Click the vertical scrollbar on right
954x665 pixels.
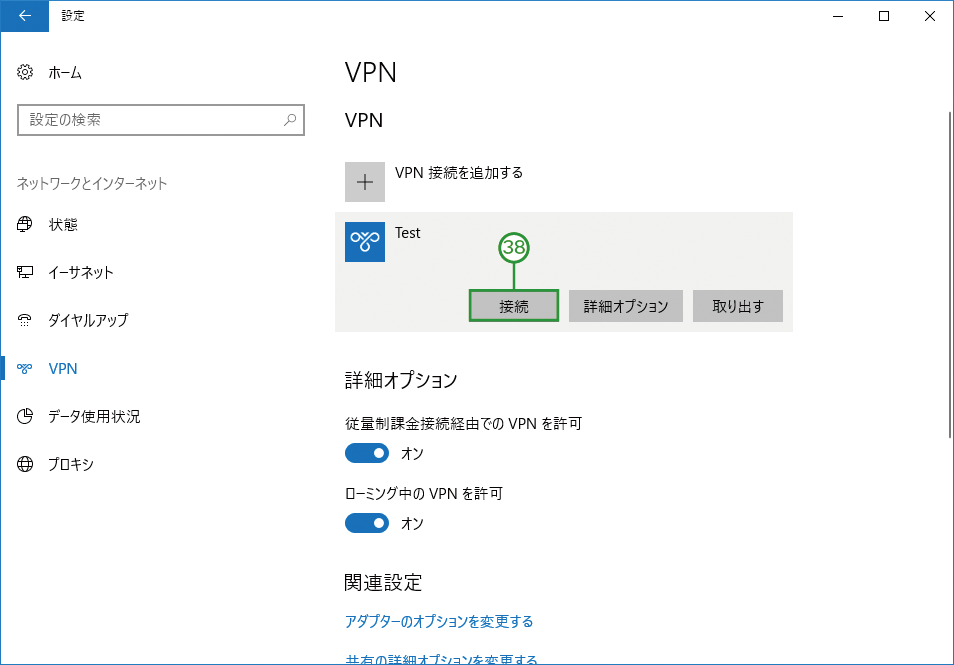click(x=950, y=274)
